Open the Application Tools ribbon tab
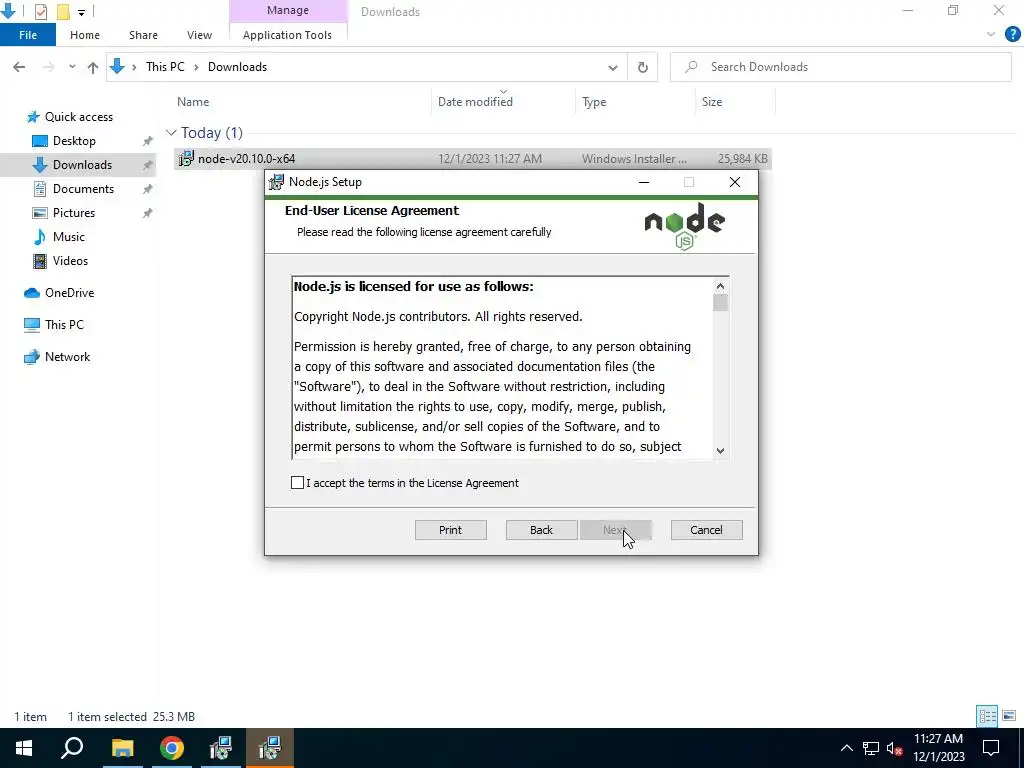Image resolution: width=1024 pixels, height=768 pixels. tap(287, 35)
